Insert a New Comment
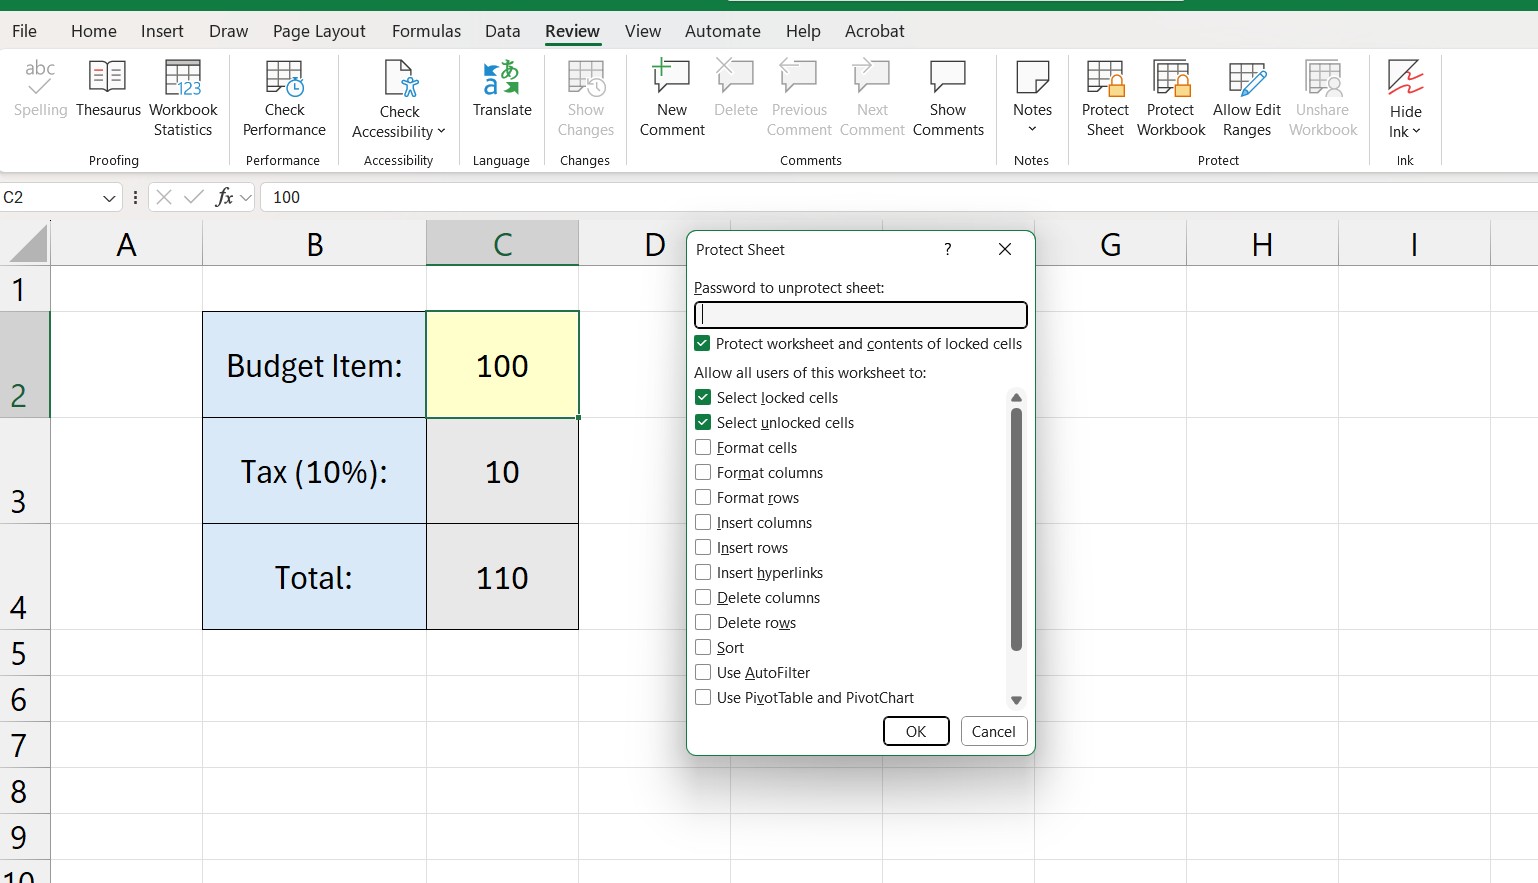The width and height of the screenshot is (1538, 883). (x=671, y=95)
